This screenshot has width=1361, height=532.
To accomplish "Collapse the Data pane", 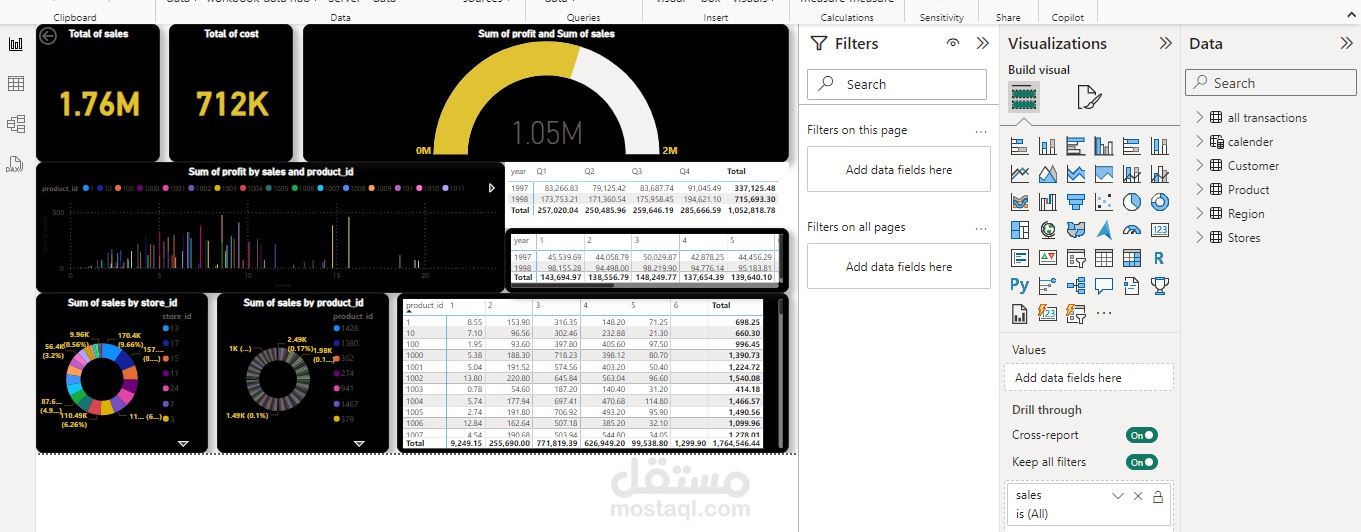I will click(x=1346, y=43).
